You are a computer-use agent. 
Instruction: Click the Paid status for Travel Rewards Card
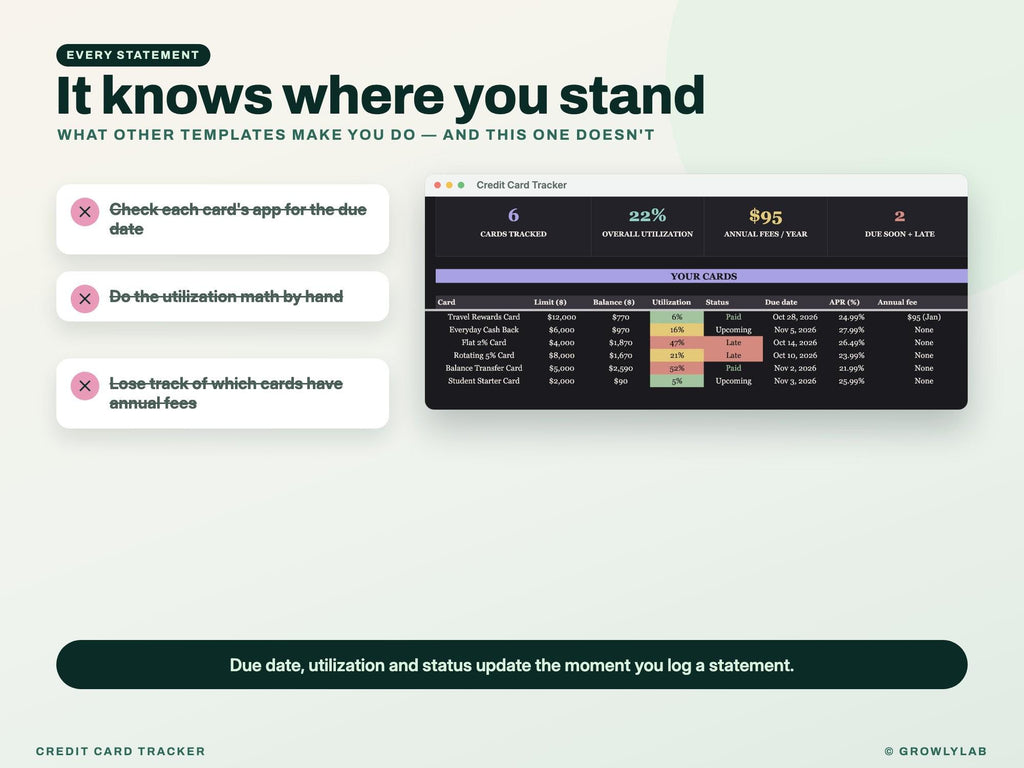tap(733, 317)
